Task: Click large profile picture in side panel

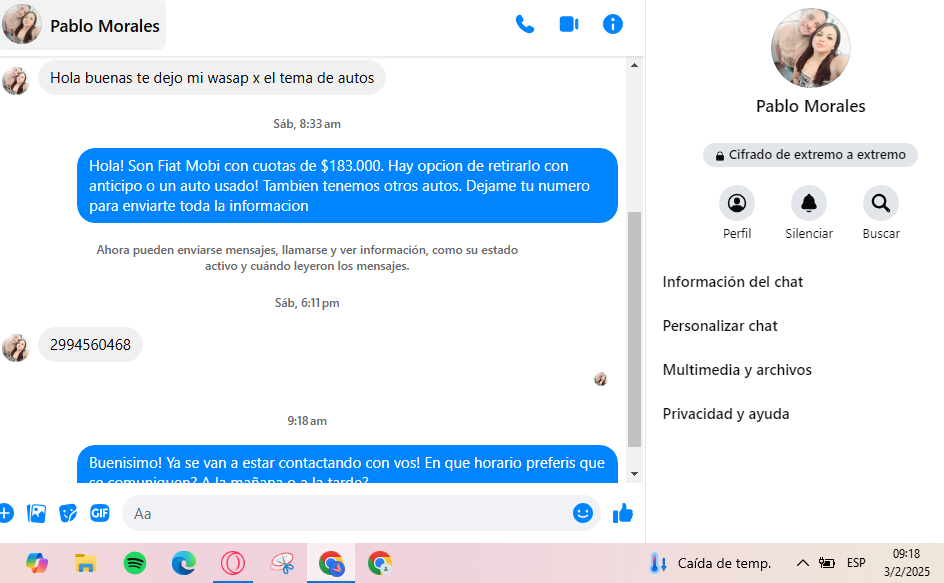Action: tap(810, 48)
